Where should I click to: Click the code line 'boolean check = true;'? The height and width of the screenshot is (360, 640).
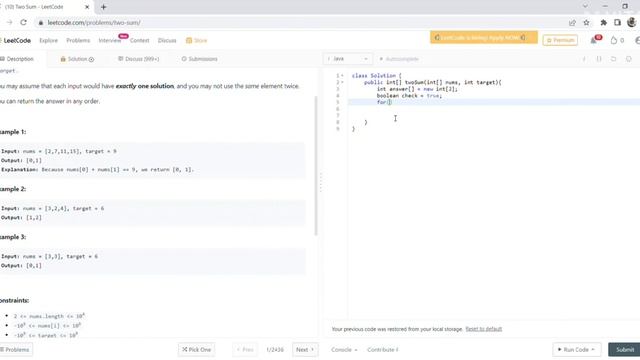409,96
